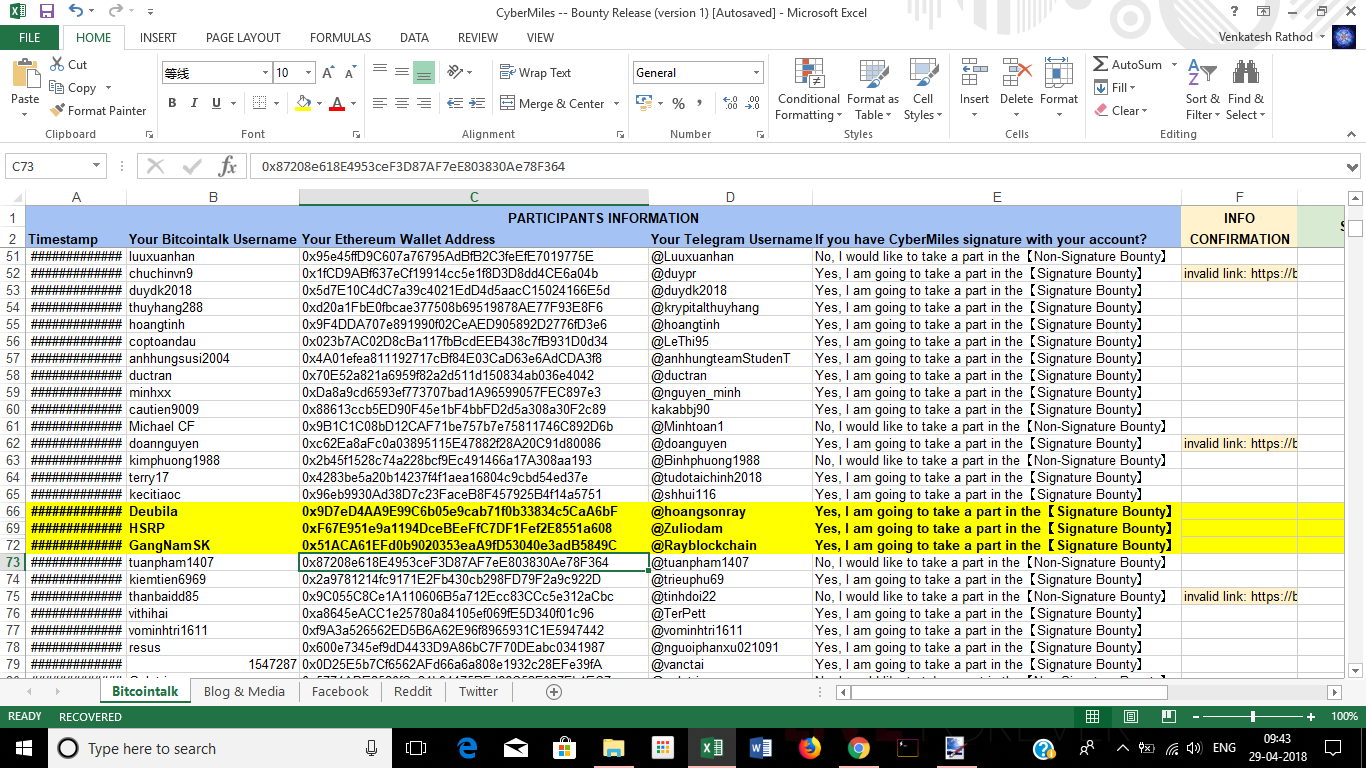Click the Delete cells icon

point(1016,72)
